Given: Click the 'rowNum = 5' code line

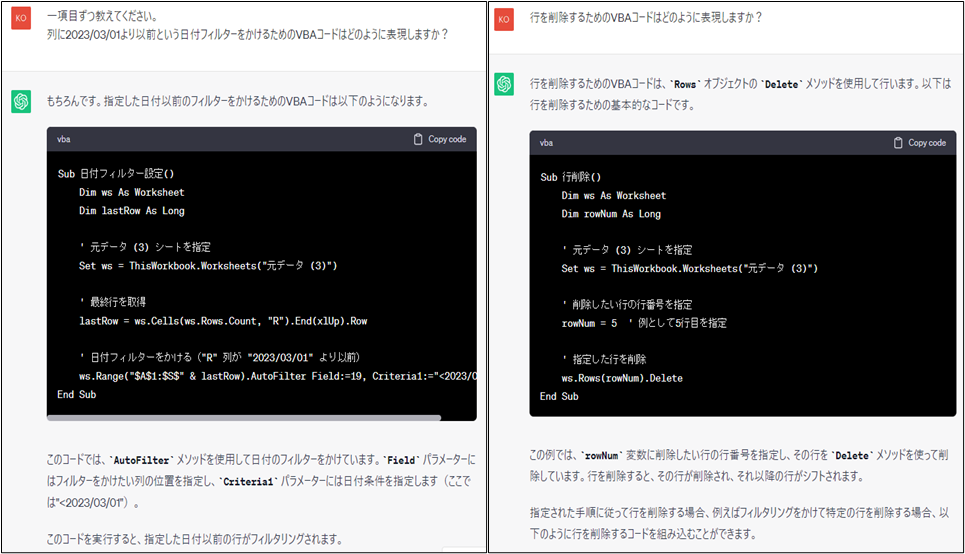Looking at the screenshot, I should [x=644, y=323].
